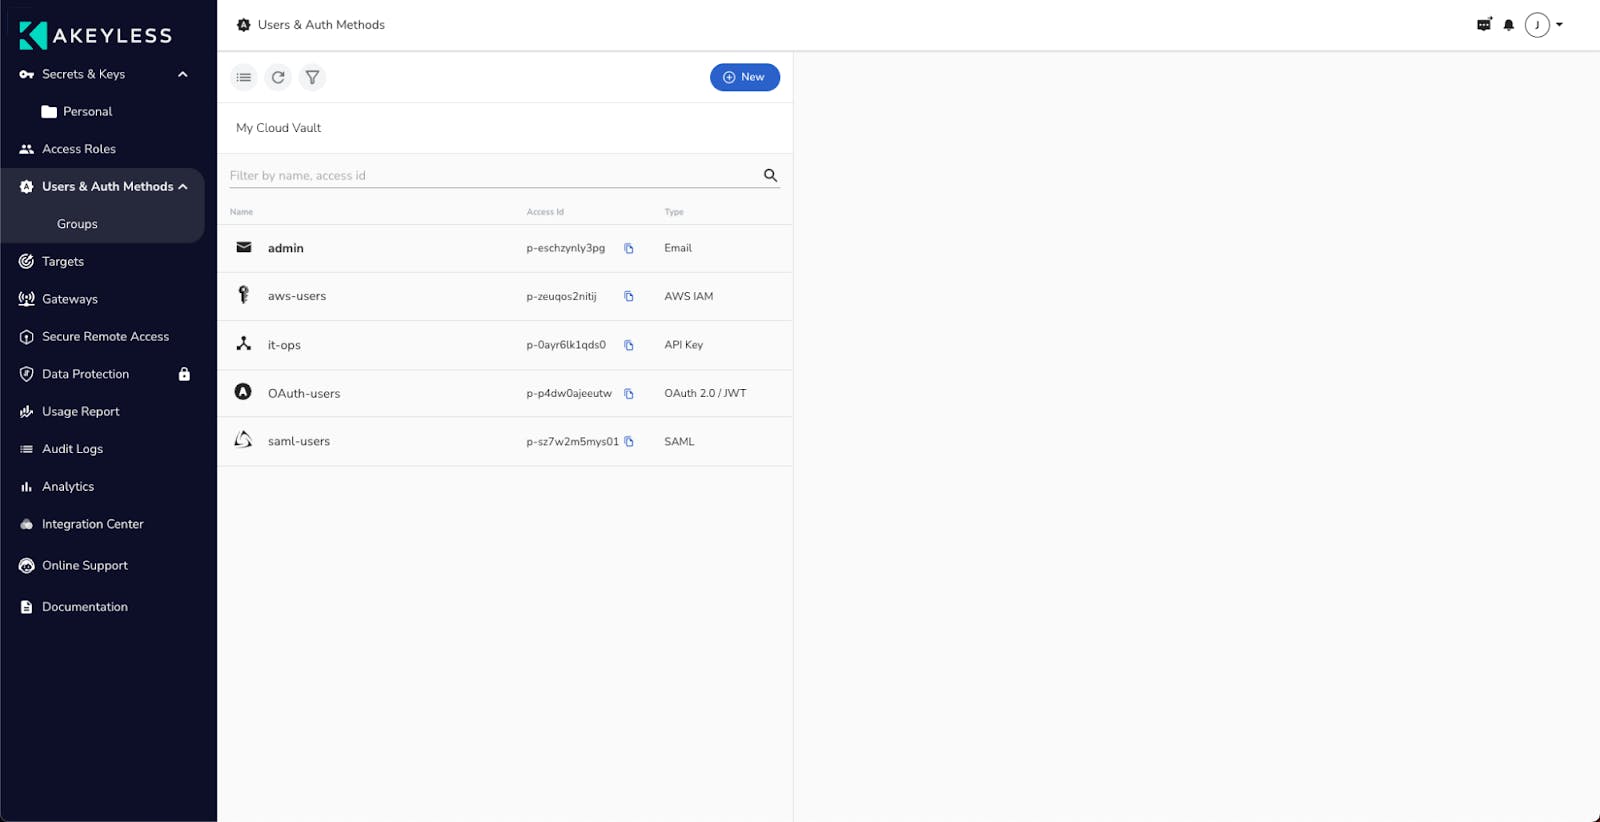Open Access Roles in sidebar
The image size is (1600, 822).
[x=79, y=149]
